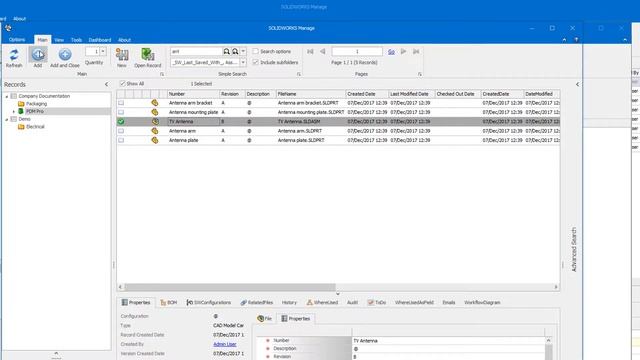Click the file icon on TV Antenna row
This screenshot has width=640, height=360.
[x=155, y=122]
